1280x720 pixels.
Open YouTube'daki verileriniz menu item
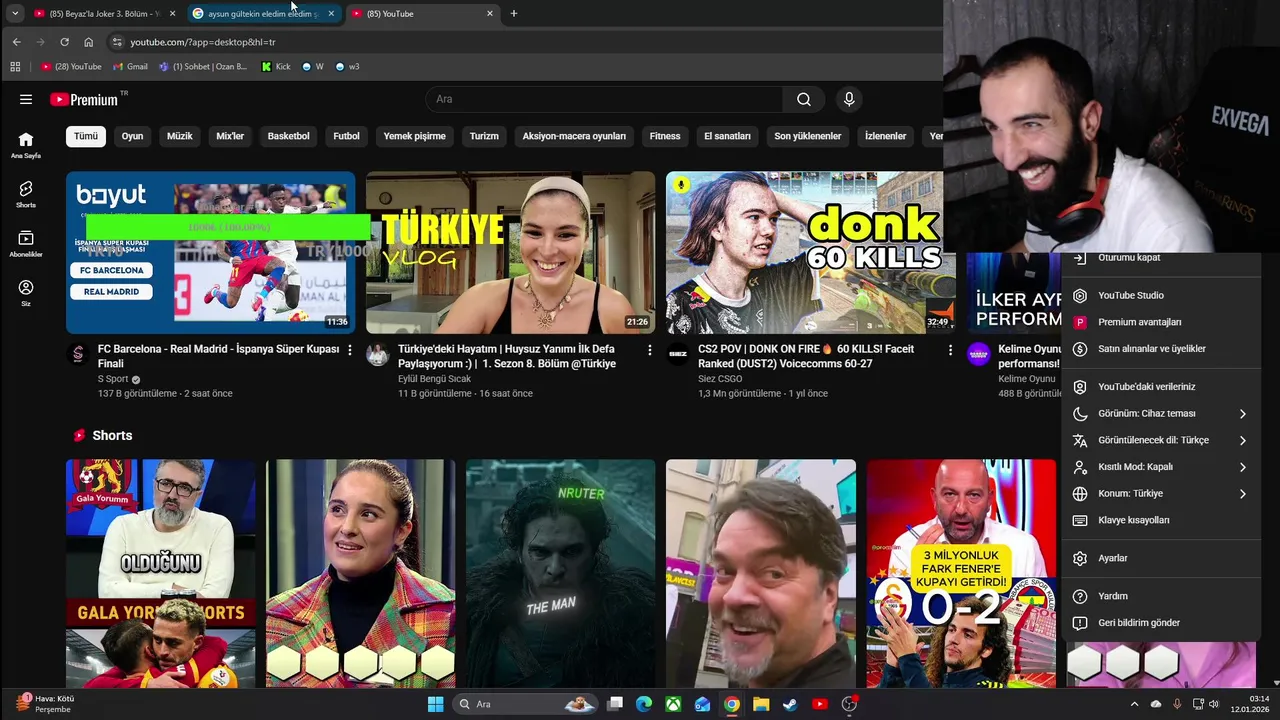point(1161,387)
